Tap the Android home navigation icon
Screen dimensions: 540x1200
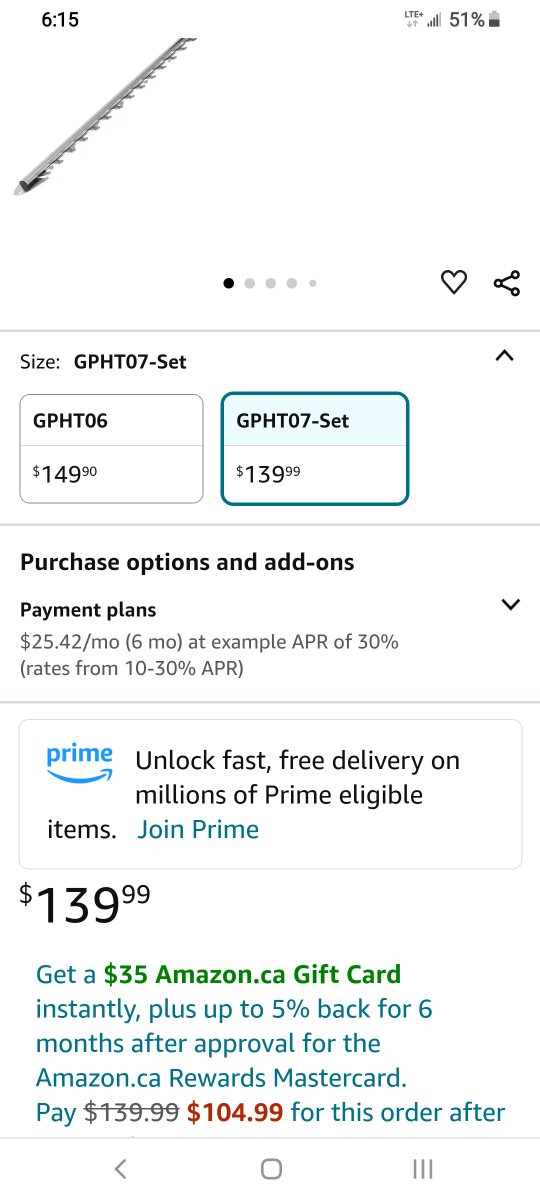(x=270, y=1168)
